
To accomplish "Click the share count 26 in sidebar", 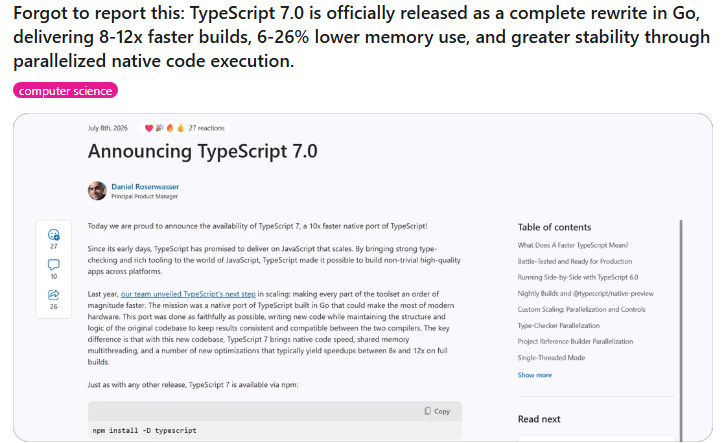I will (x=54, y=306).
